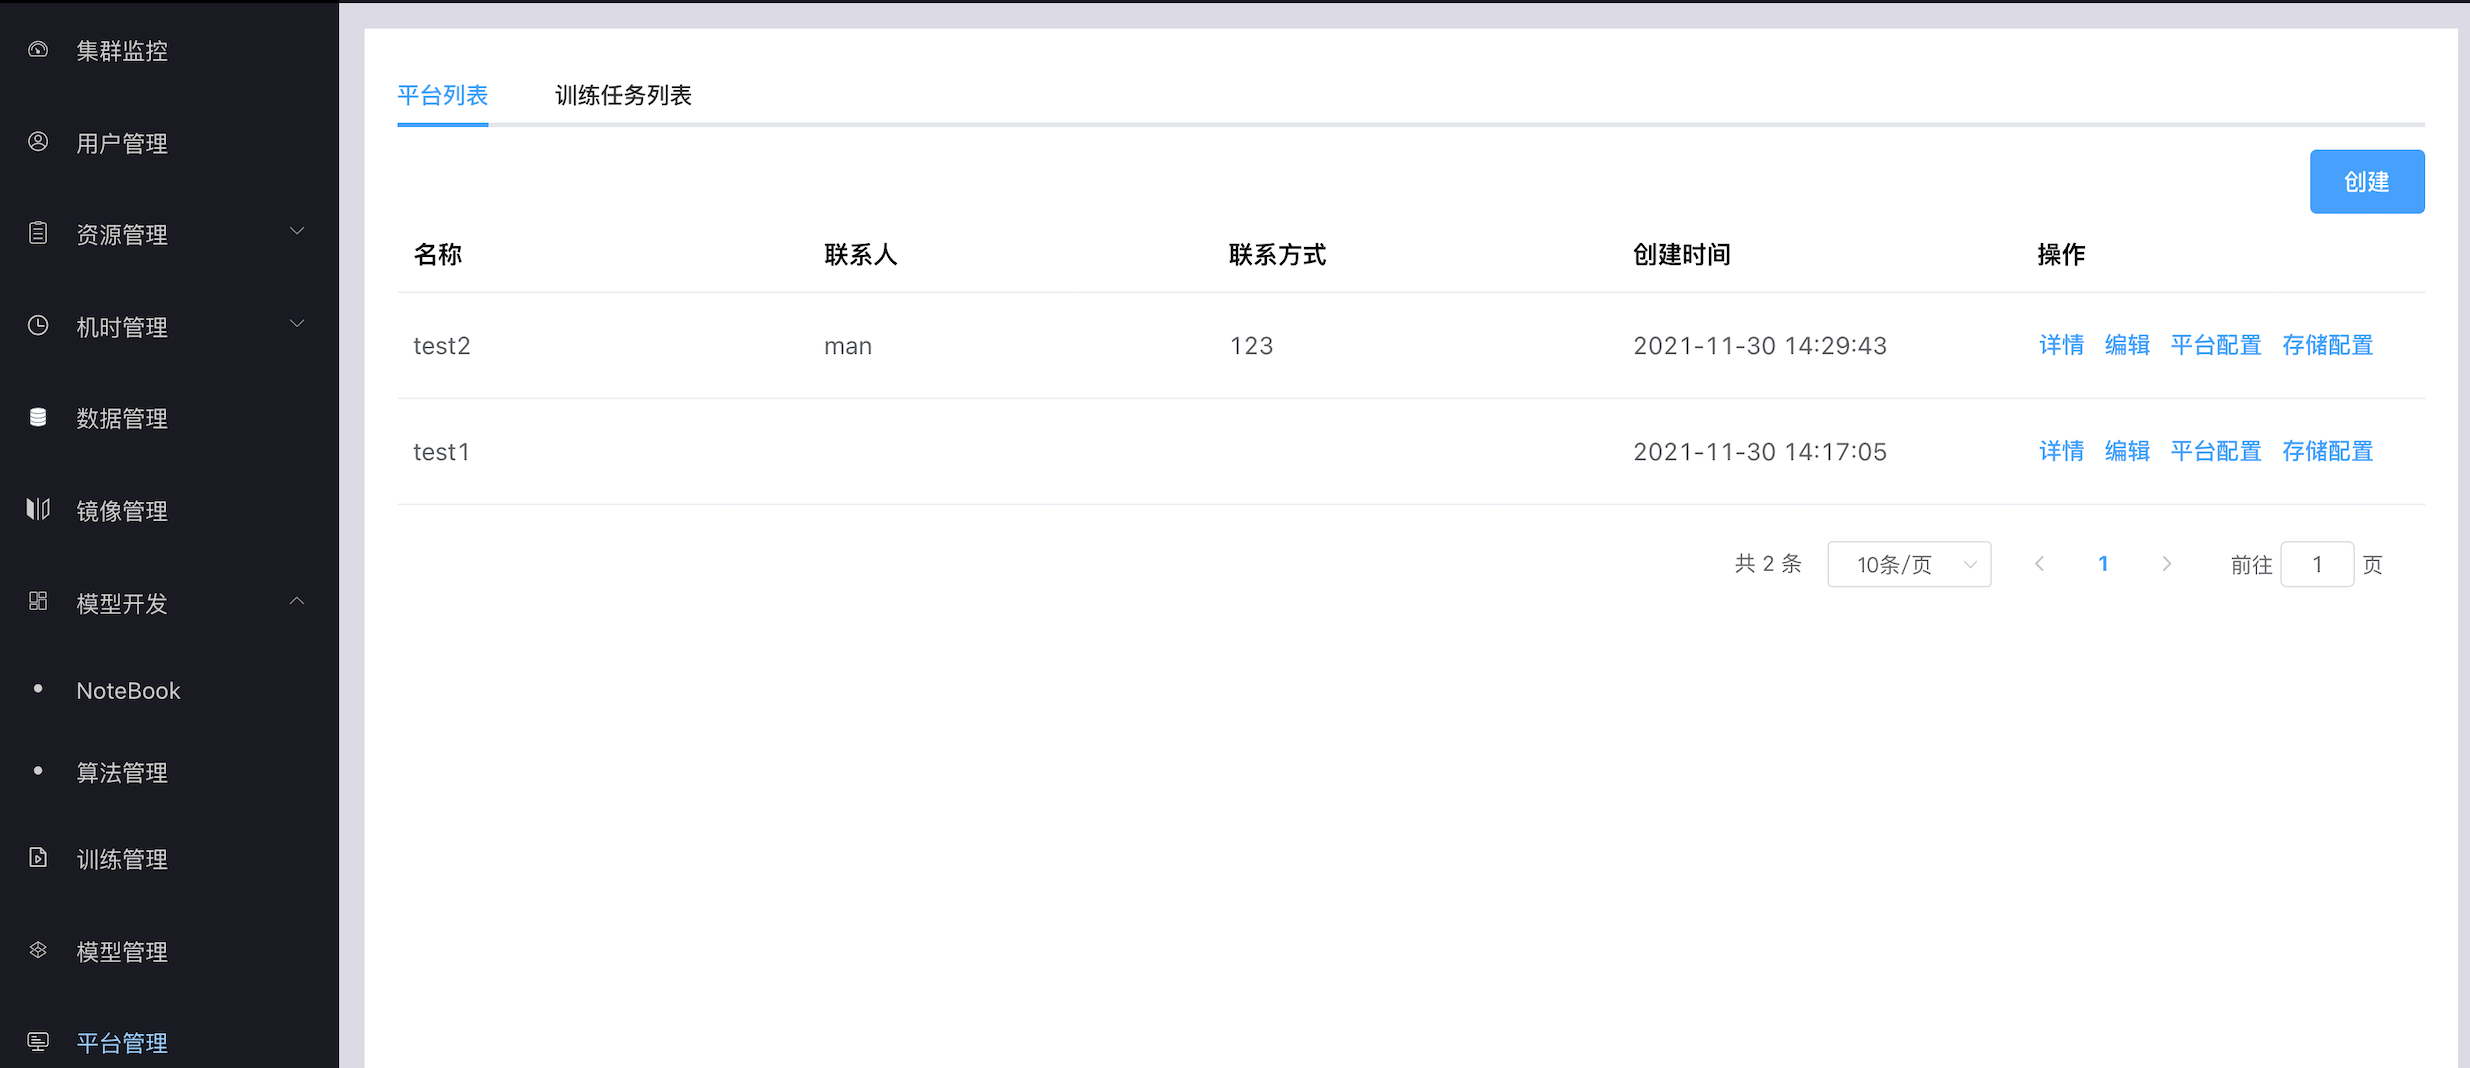Go to previous page arrow

coord(2039,564)
